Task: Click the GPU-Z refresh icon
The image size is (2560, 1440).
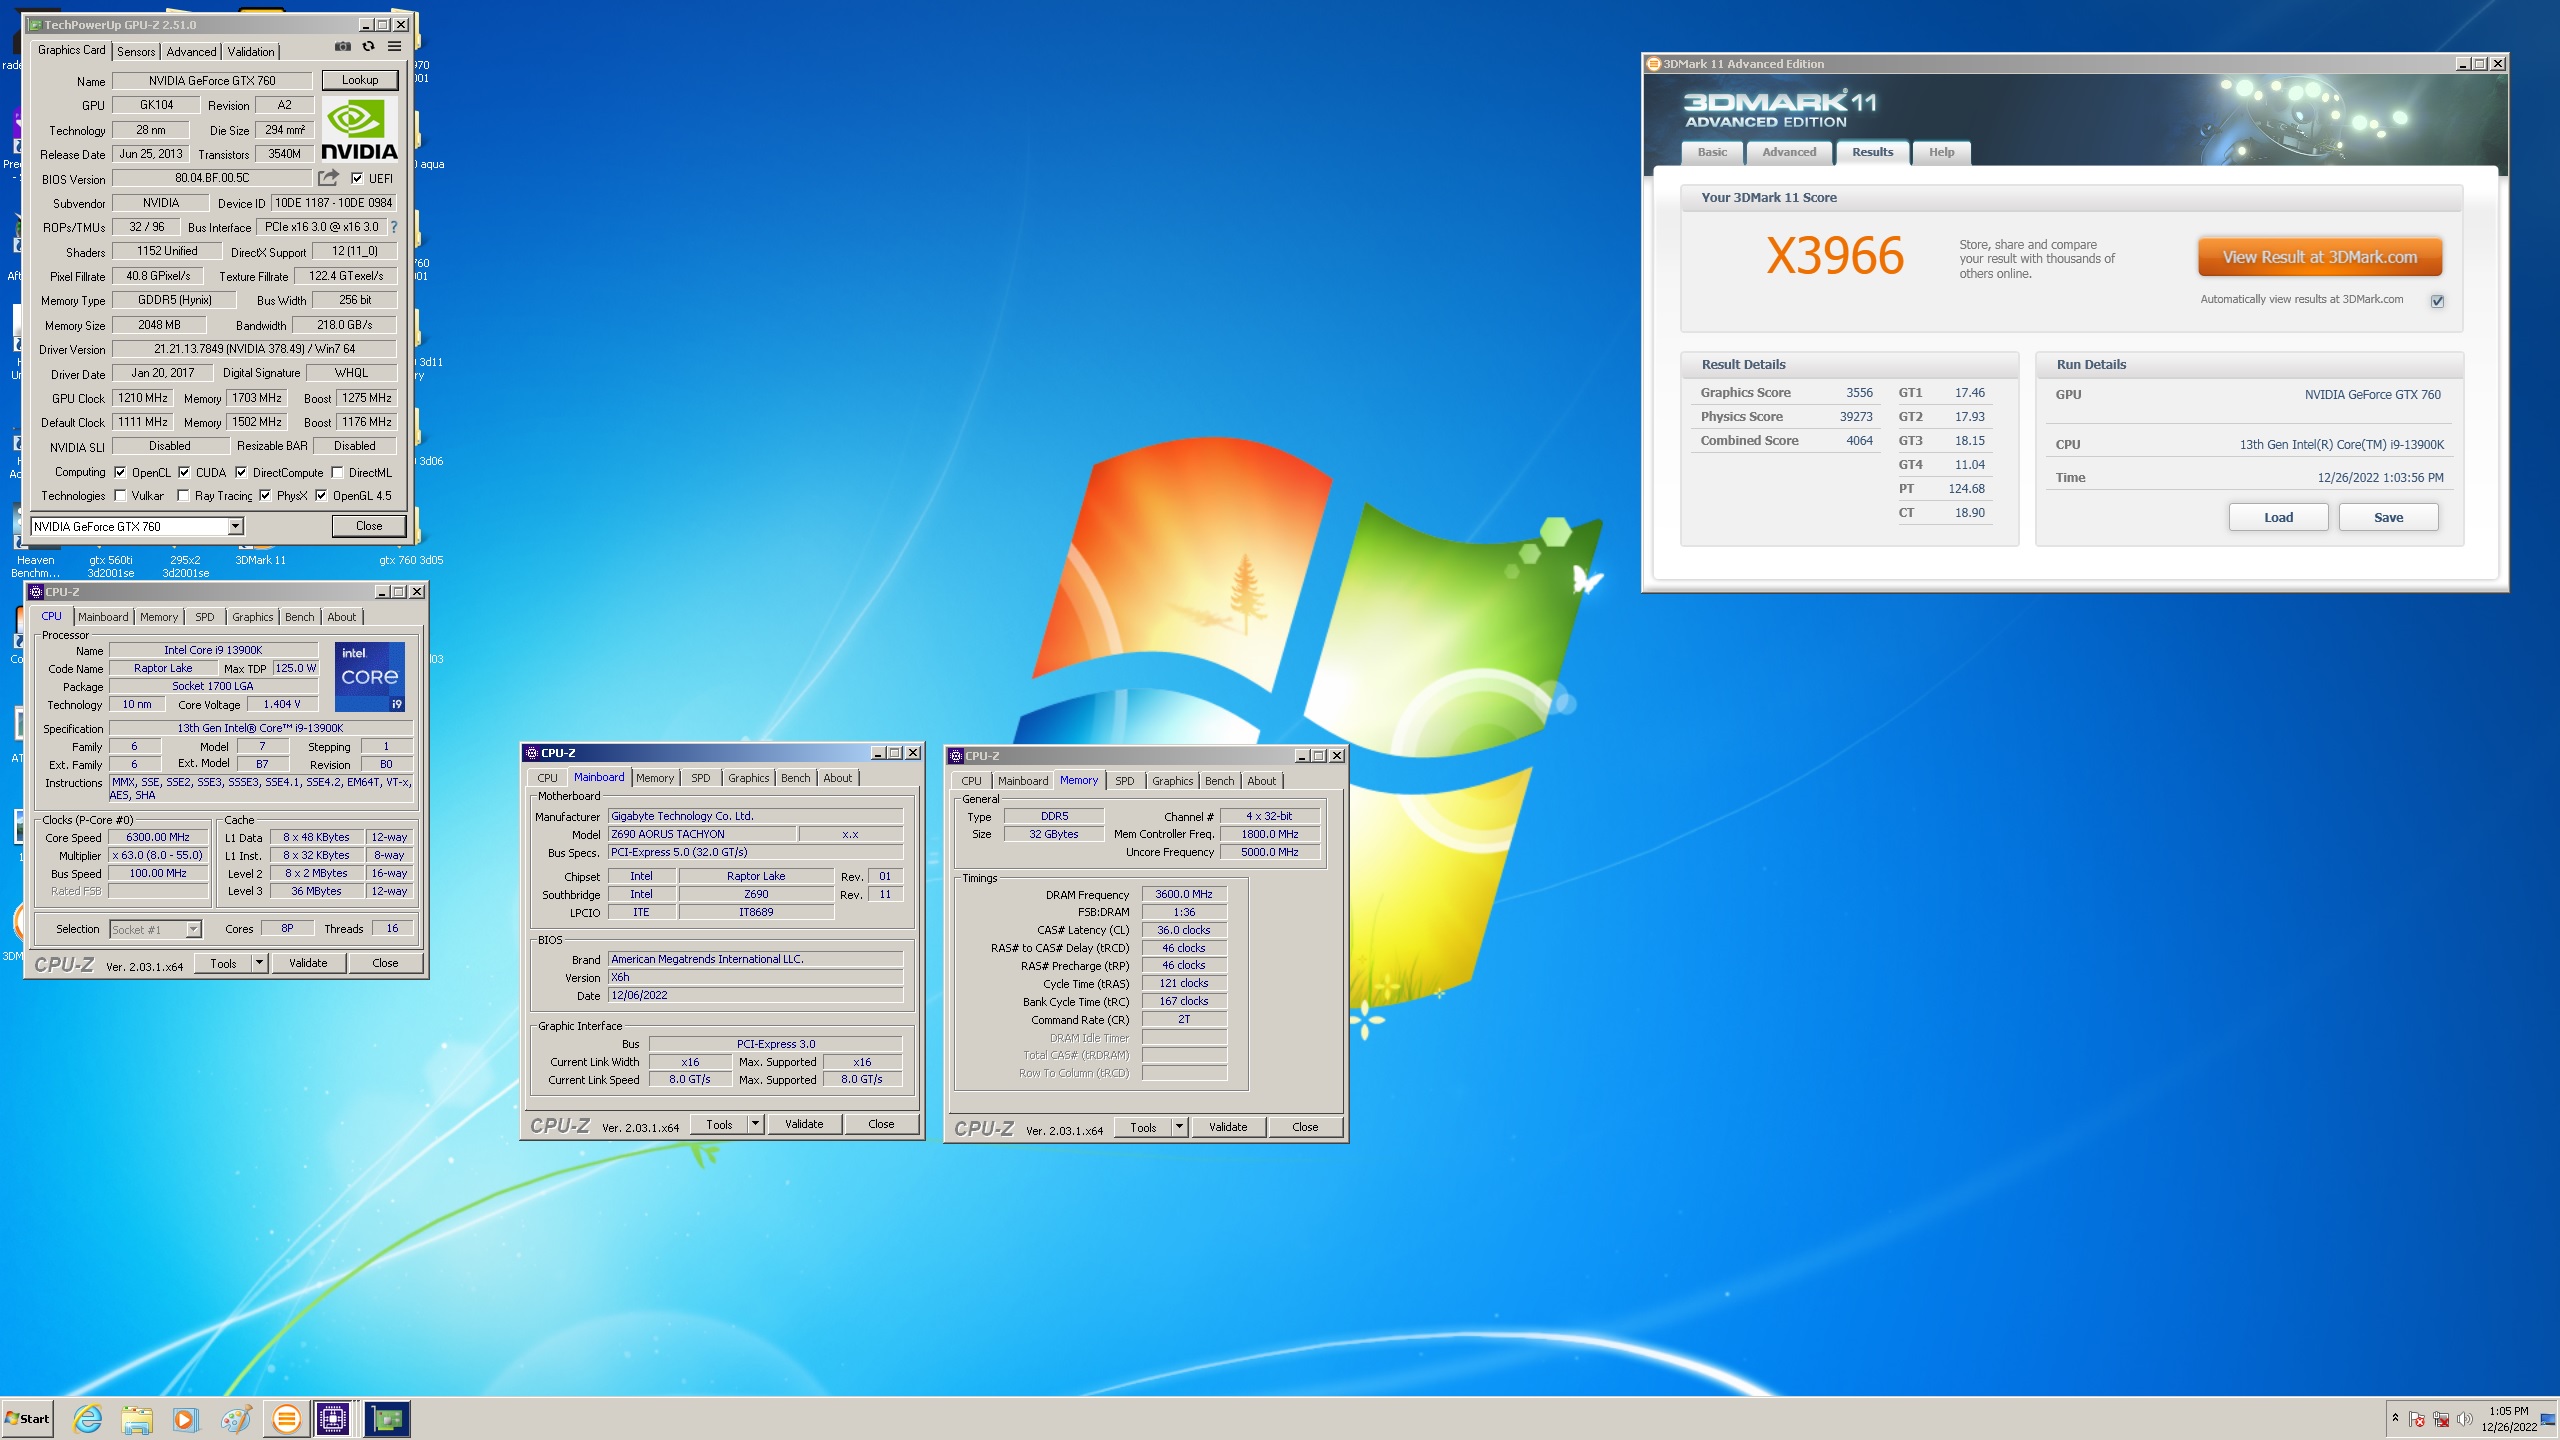Action: tap(369, 46)
